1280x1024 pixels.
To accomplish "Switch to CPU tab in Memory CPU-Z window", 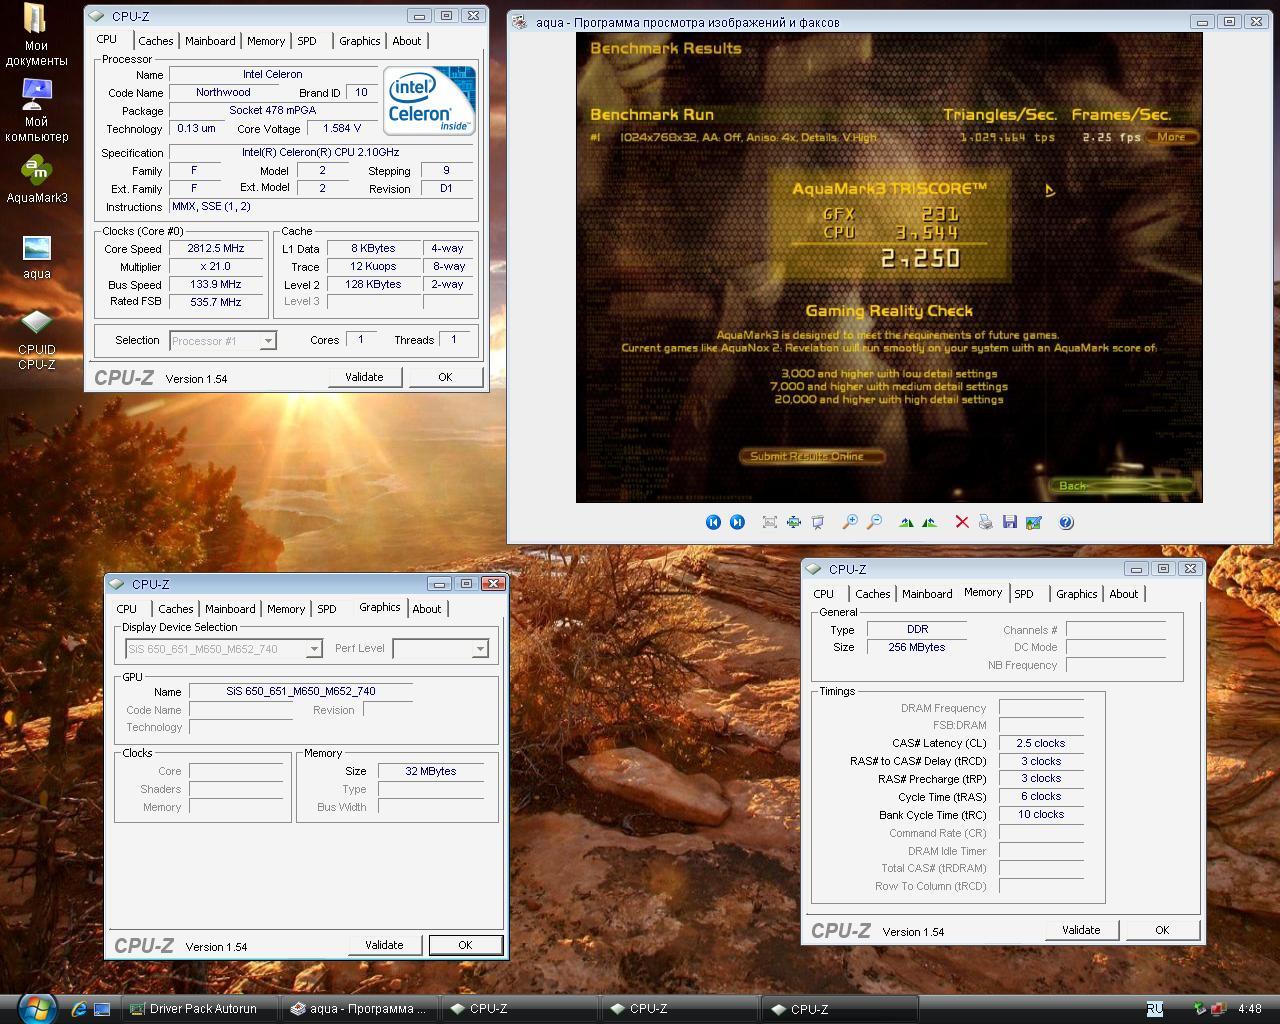I will click(x=824, y=594).
